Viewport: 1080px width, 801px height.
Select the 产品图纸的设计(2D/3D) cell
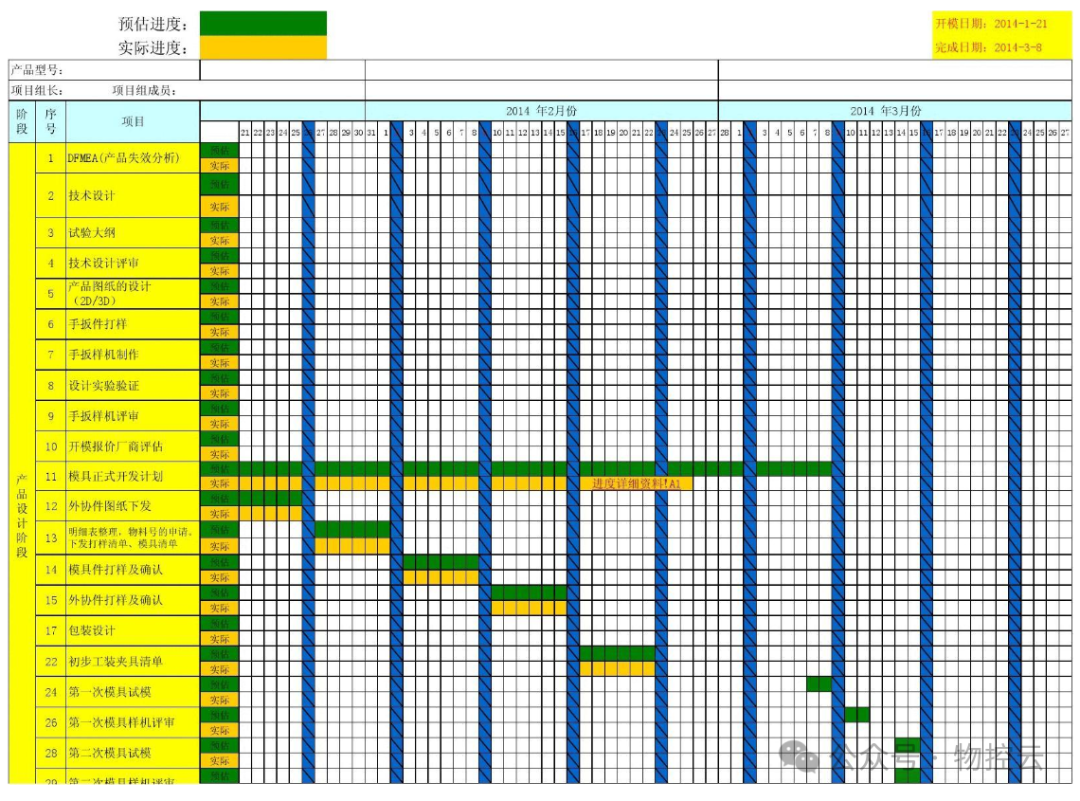(x=133, y=293)
